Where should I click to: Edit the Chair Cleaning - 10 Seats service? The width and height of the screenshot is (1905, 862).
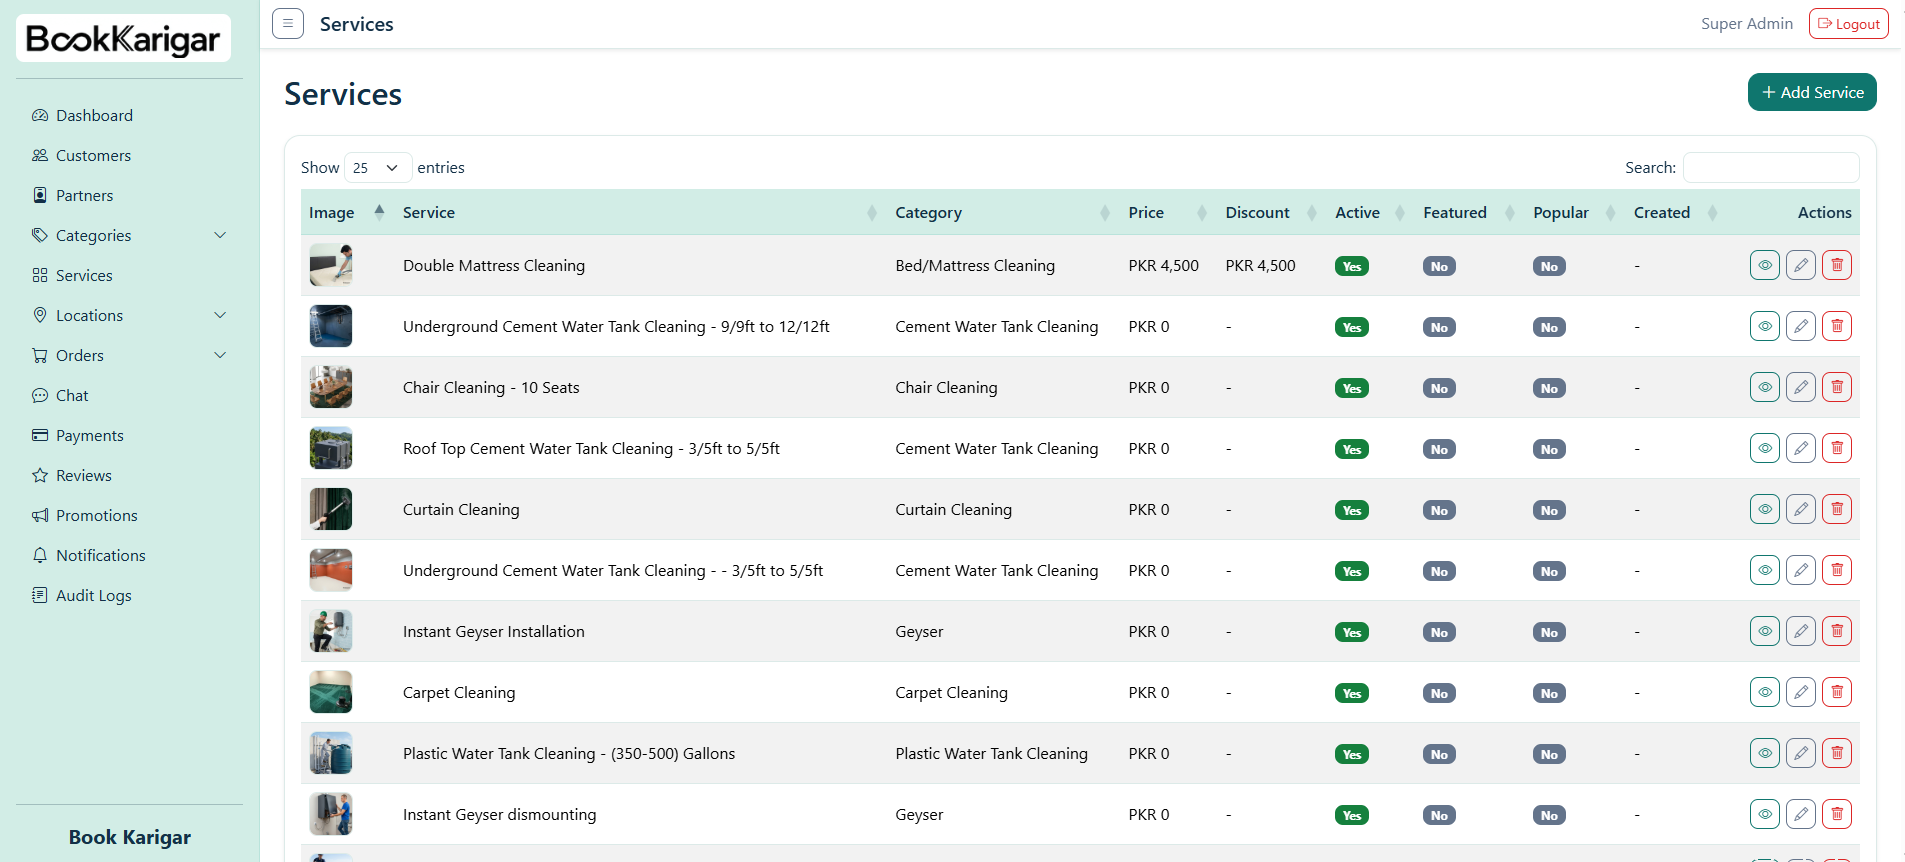(1801, 387)
